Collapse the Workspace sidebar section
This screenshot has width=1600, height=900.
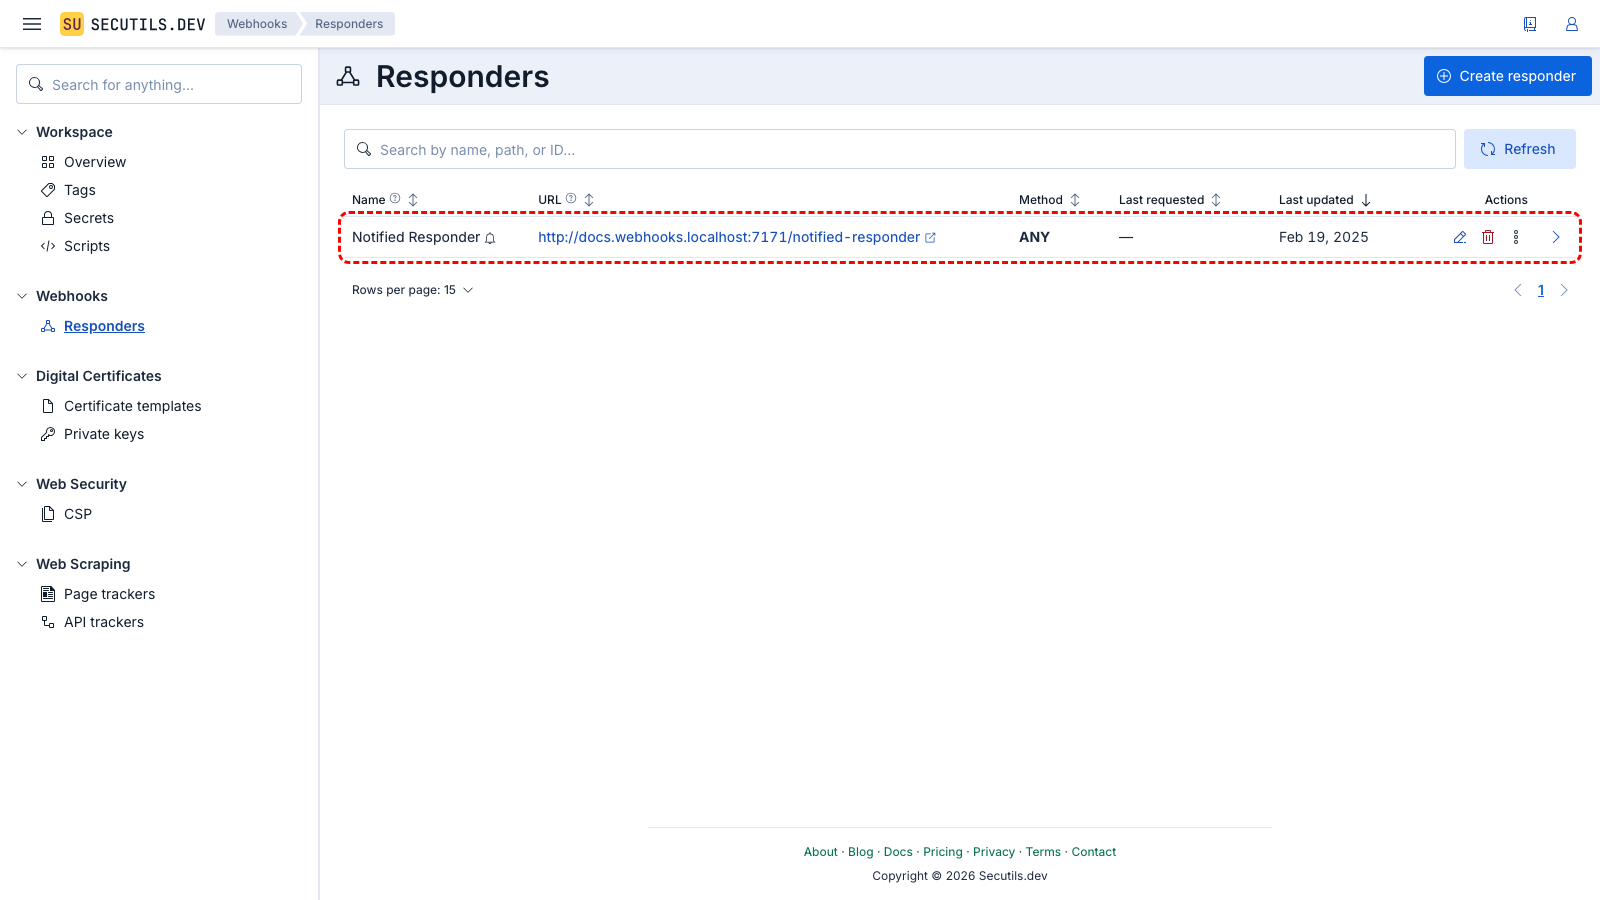(x=22, y=132)
